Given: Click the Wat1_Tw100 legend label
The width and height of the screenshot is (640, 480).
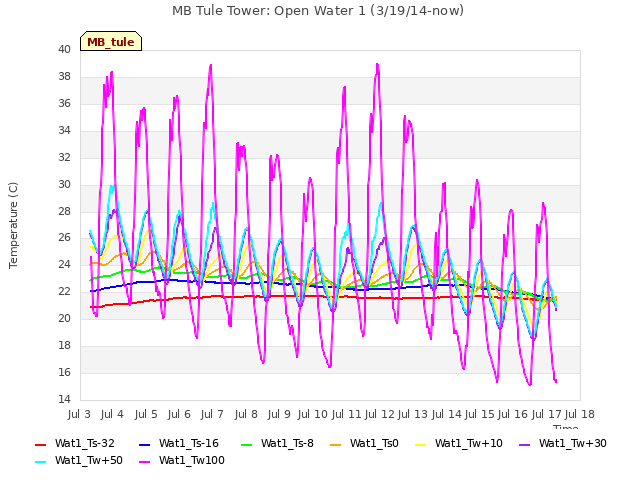Looking at the screenshot, I should click(192, 460).
